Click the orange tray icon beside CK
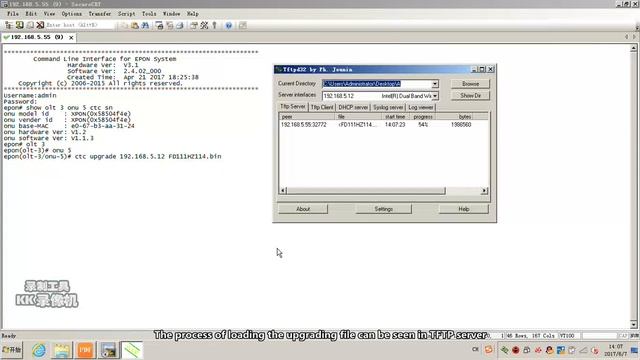Screen dimensions: 640x360 [x=489, y=349]
